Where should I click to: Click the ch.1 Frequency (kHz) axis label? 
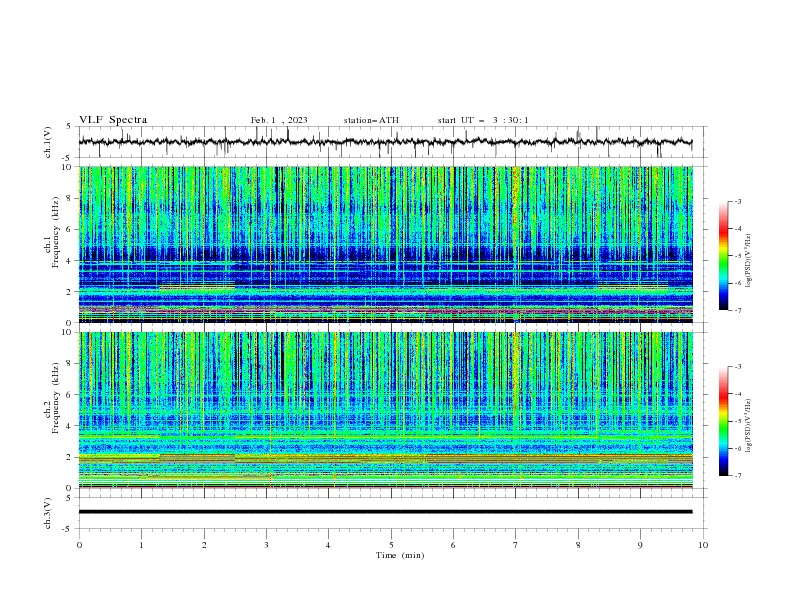pyautogui.click(x=52, y=232)
